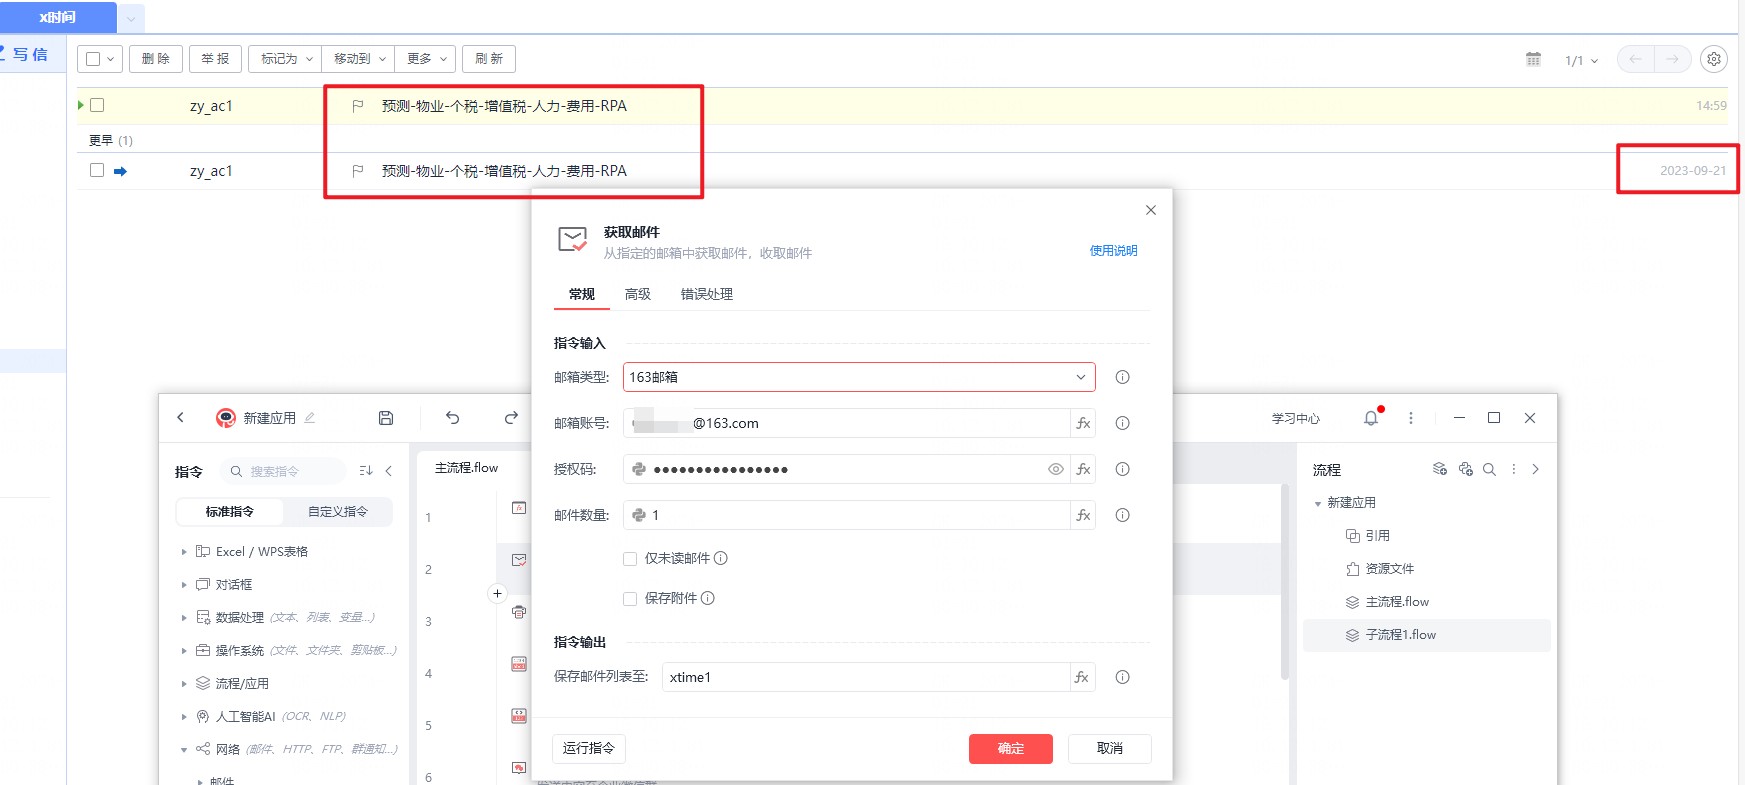Enable the 仅未读邮件 checkbox

click(x=630, y=559)
